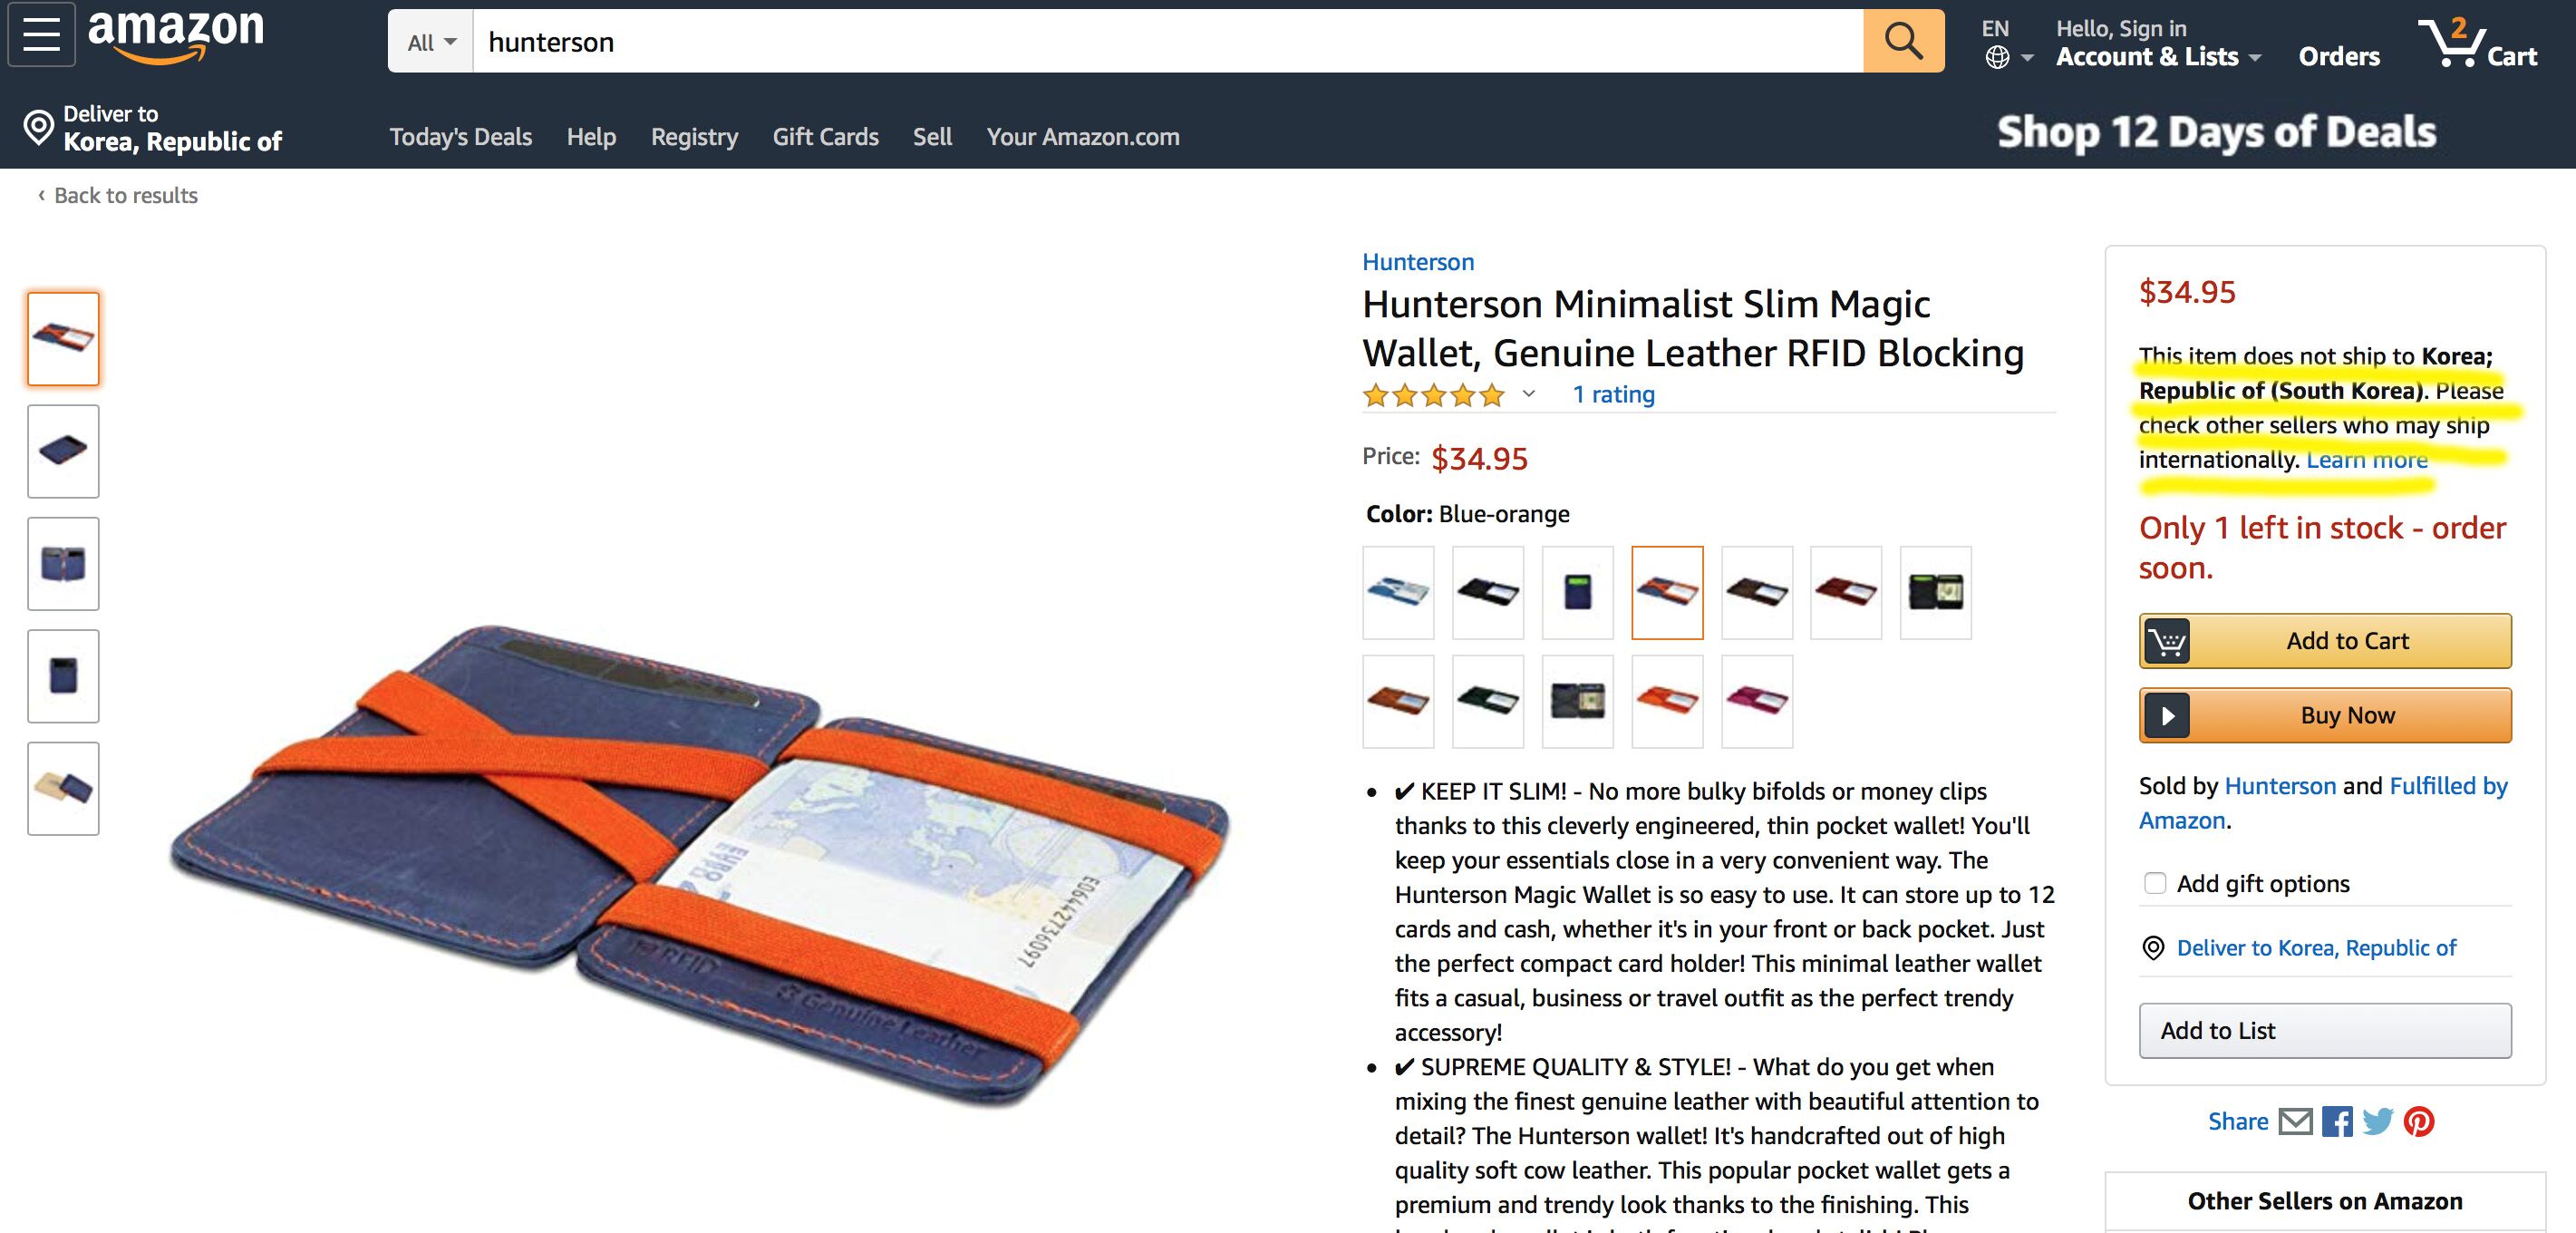Screen dimensions: 2576x1233
Task: Open Today's Deals in nav bar
Action: pos(460,136)
